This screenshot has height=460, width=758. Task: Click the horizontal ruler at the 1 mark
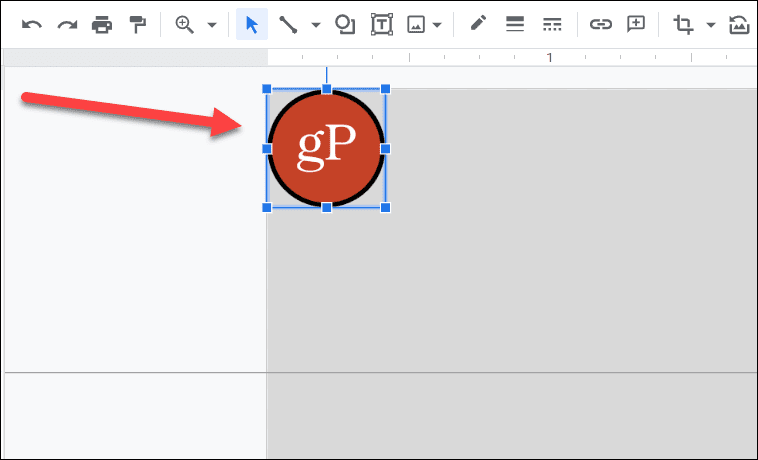tap(549, 58)
